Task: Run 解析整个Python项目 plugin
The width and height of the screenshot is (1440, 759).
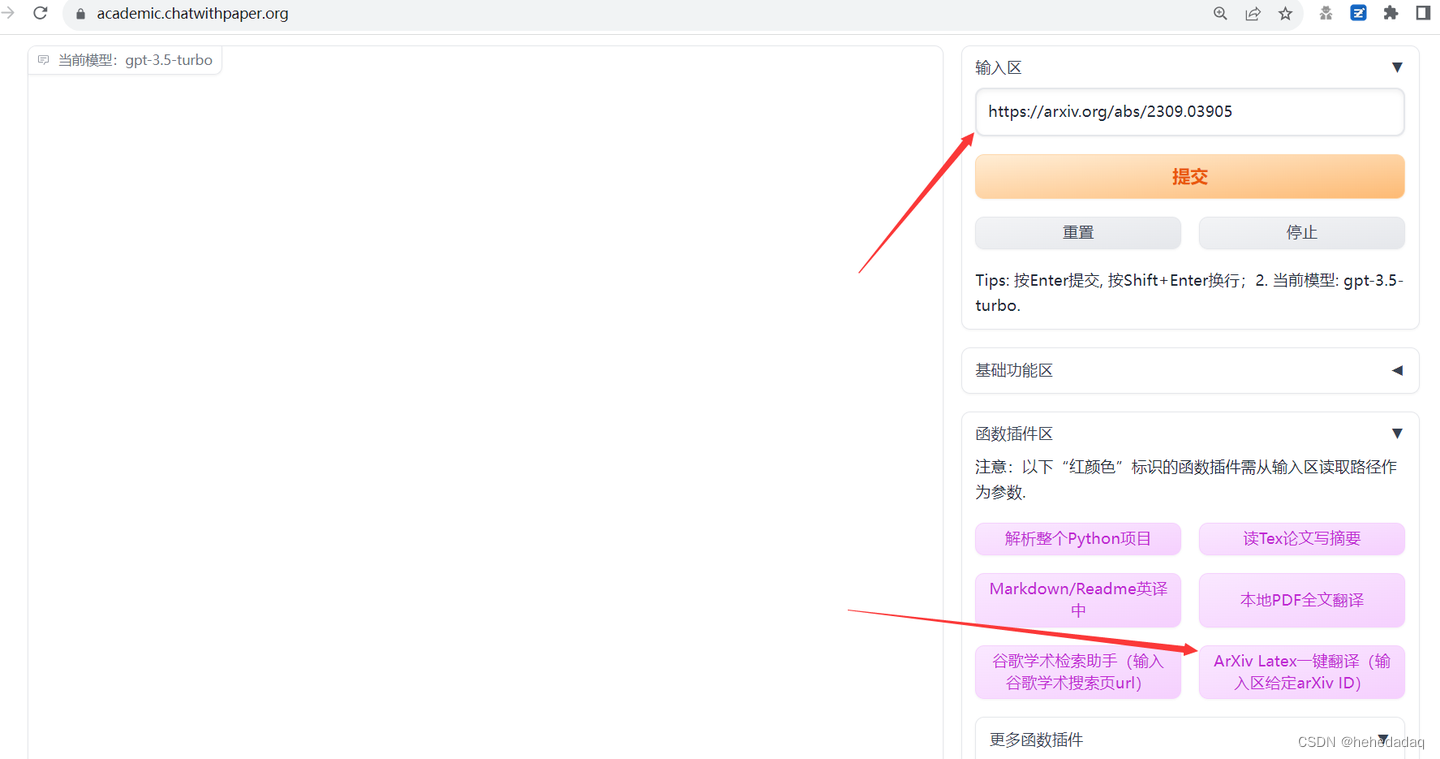Action: coord(1078,539)
